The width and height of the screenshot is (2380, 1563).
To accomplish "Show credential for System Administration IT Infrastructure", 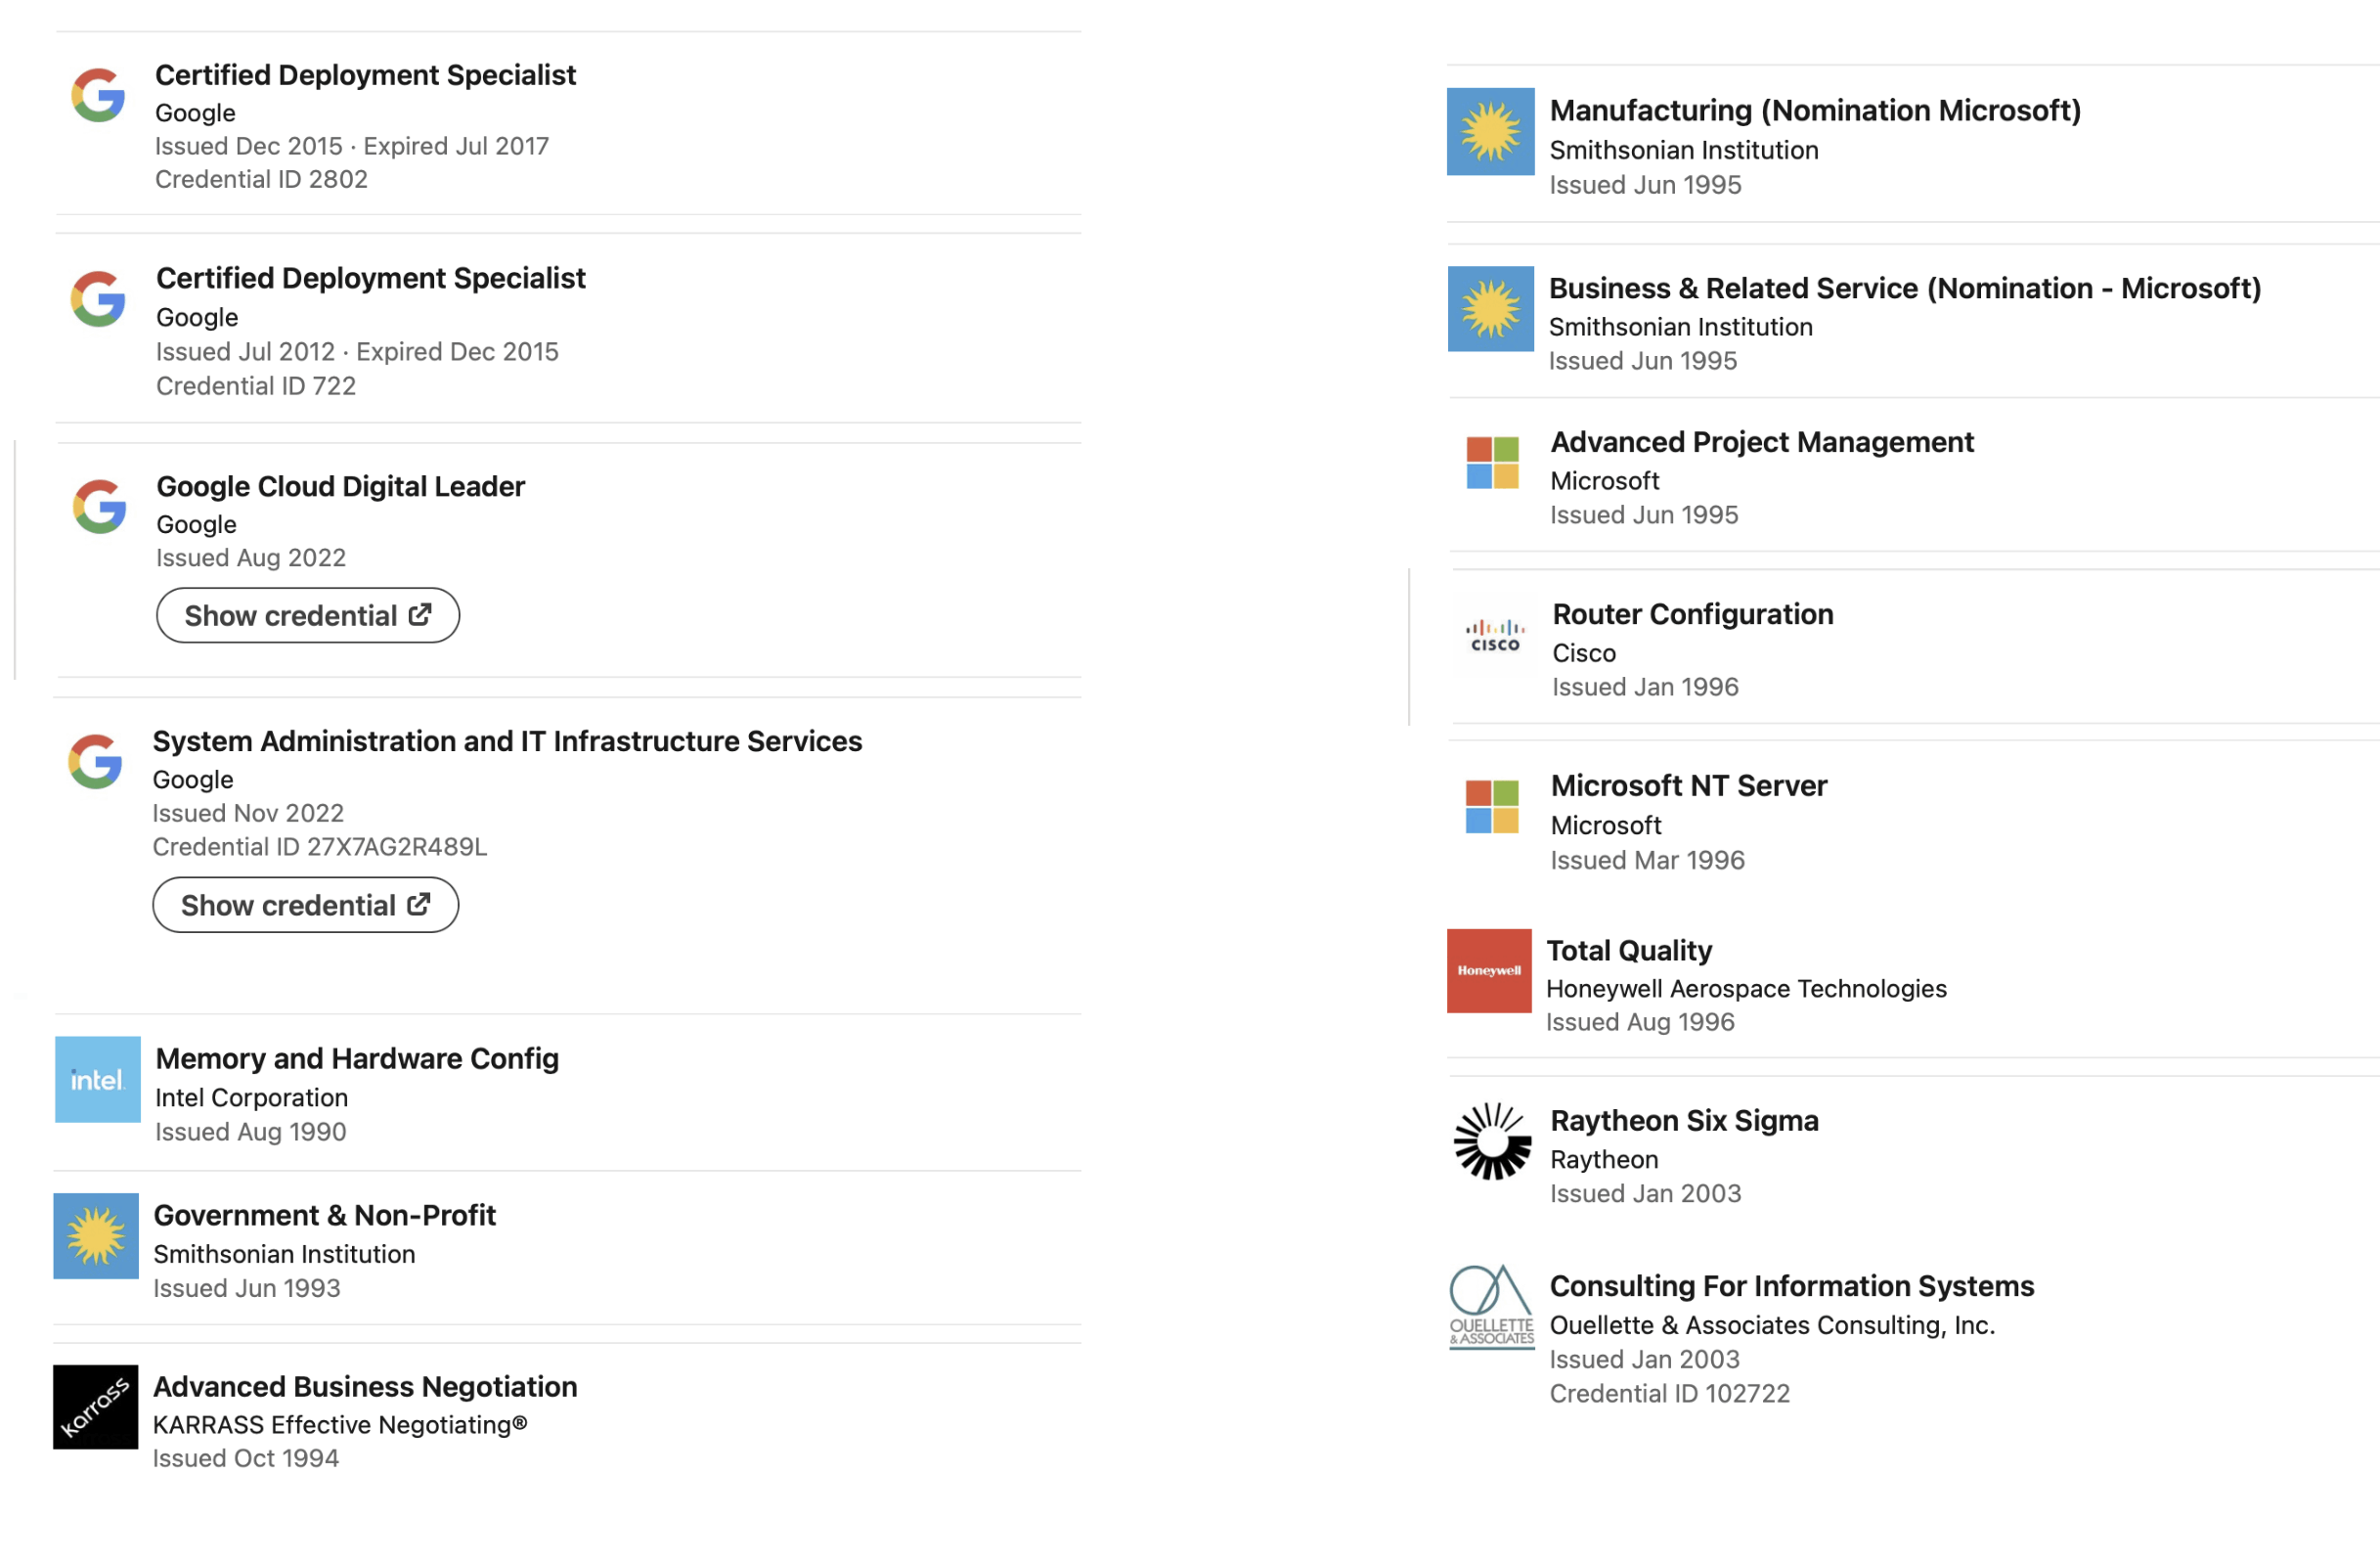I will point(305,904).
